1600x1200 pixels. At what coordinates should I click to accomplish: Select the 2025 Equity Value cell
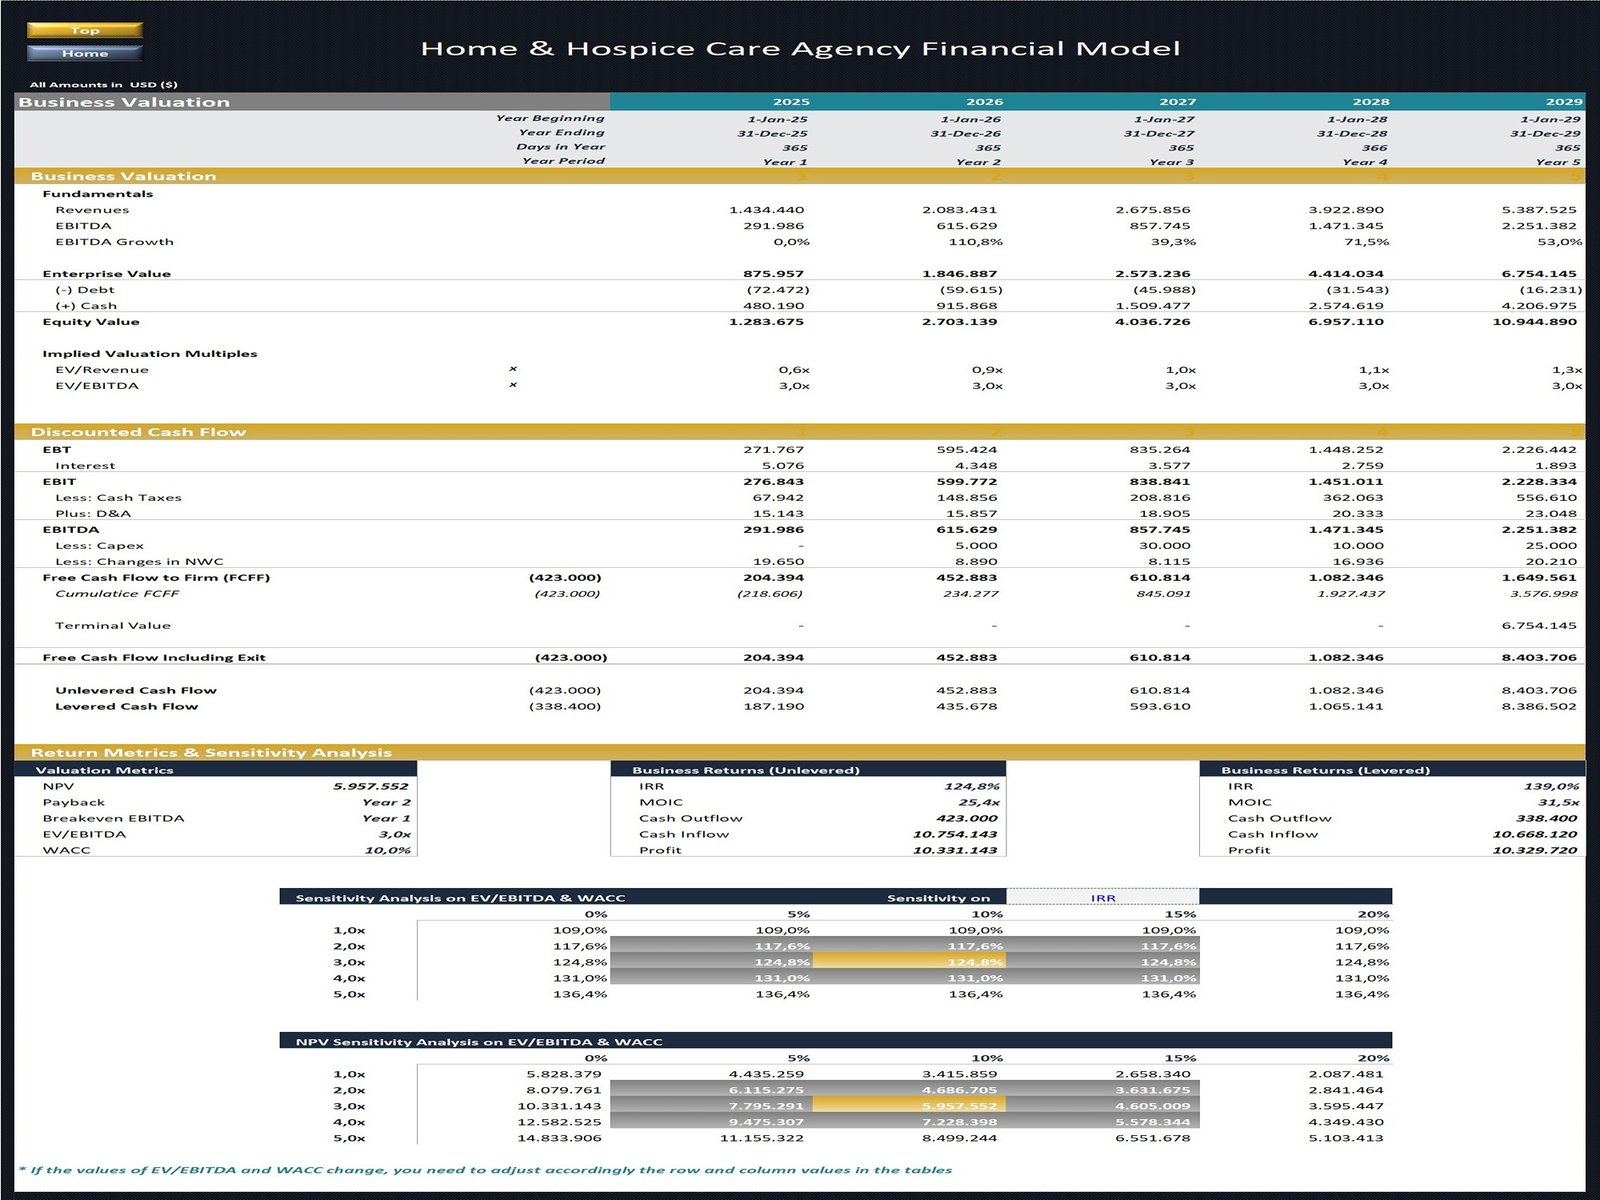tap(766, 322)
